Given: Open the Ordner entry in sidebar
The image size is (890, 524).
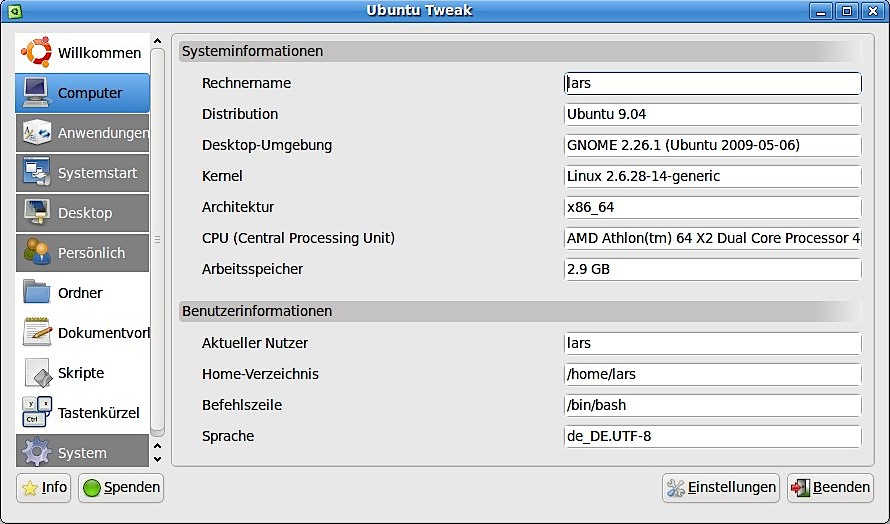Looking at the screenshot, I should [x=82, y=292].
